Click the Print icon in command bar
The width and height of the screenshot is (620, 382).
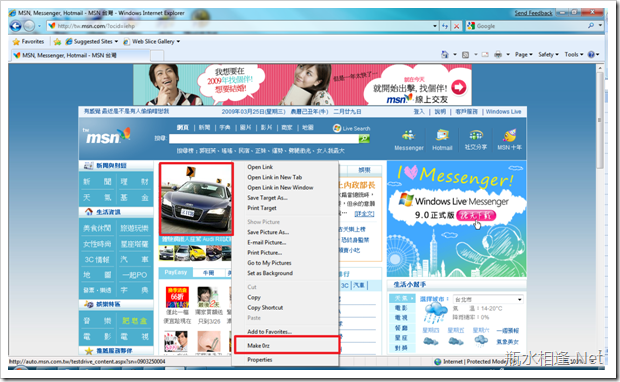click(x=498, y=55)
